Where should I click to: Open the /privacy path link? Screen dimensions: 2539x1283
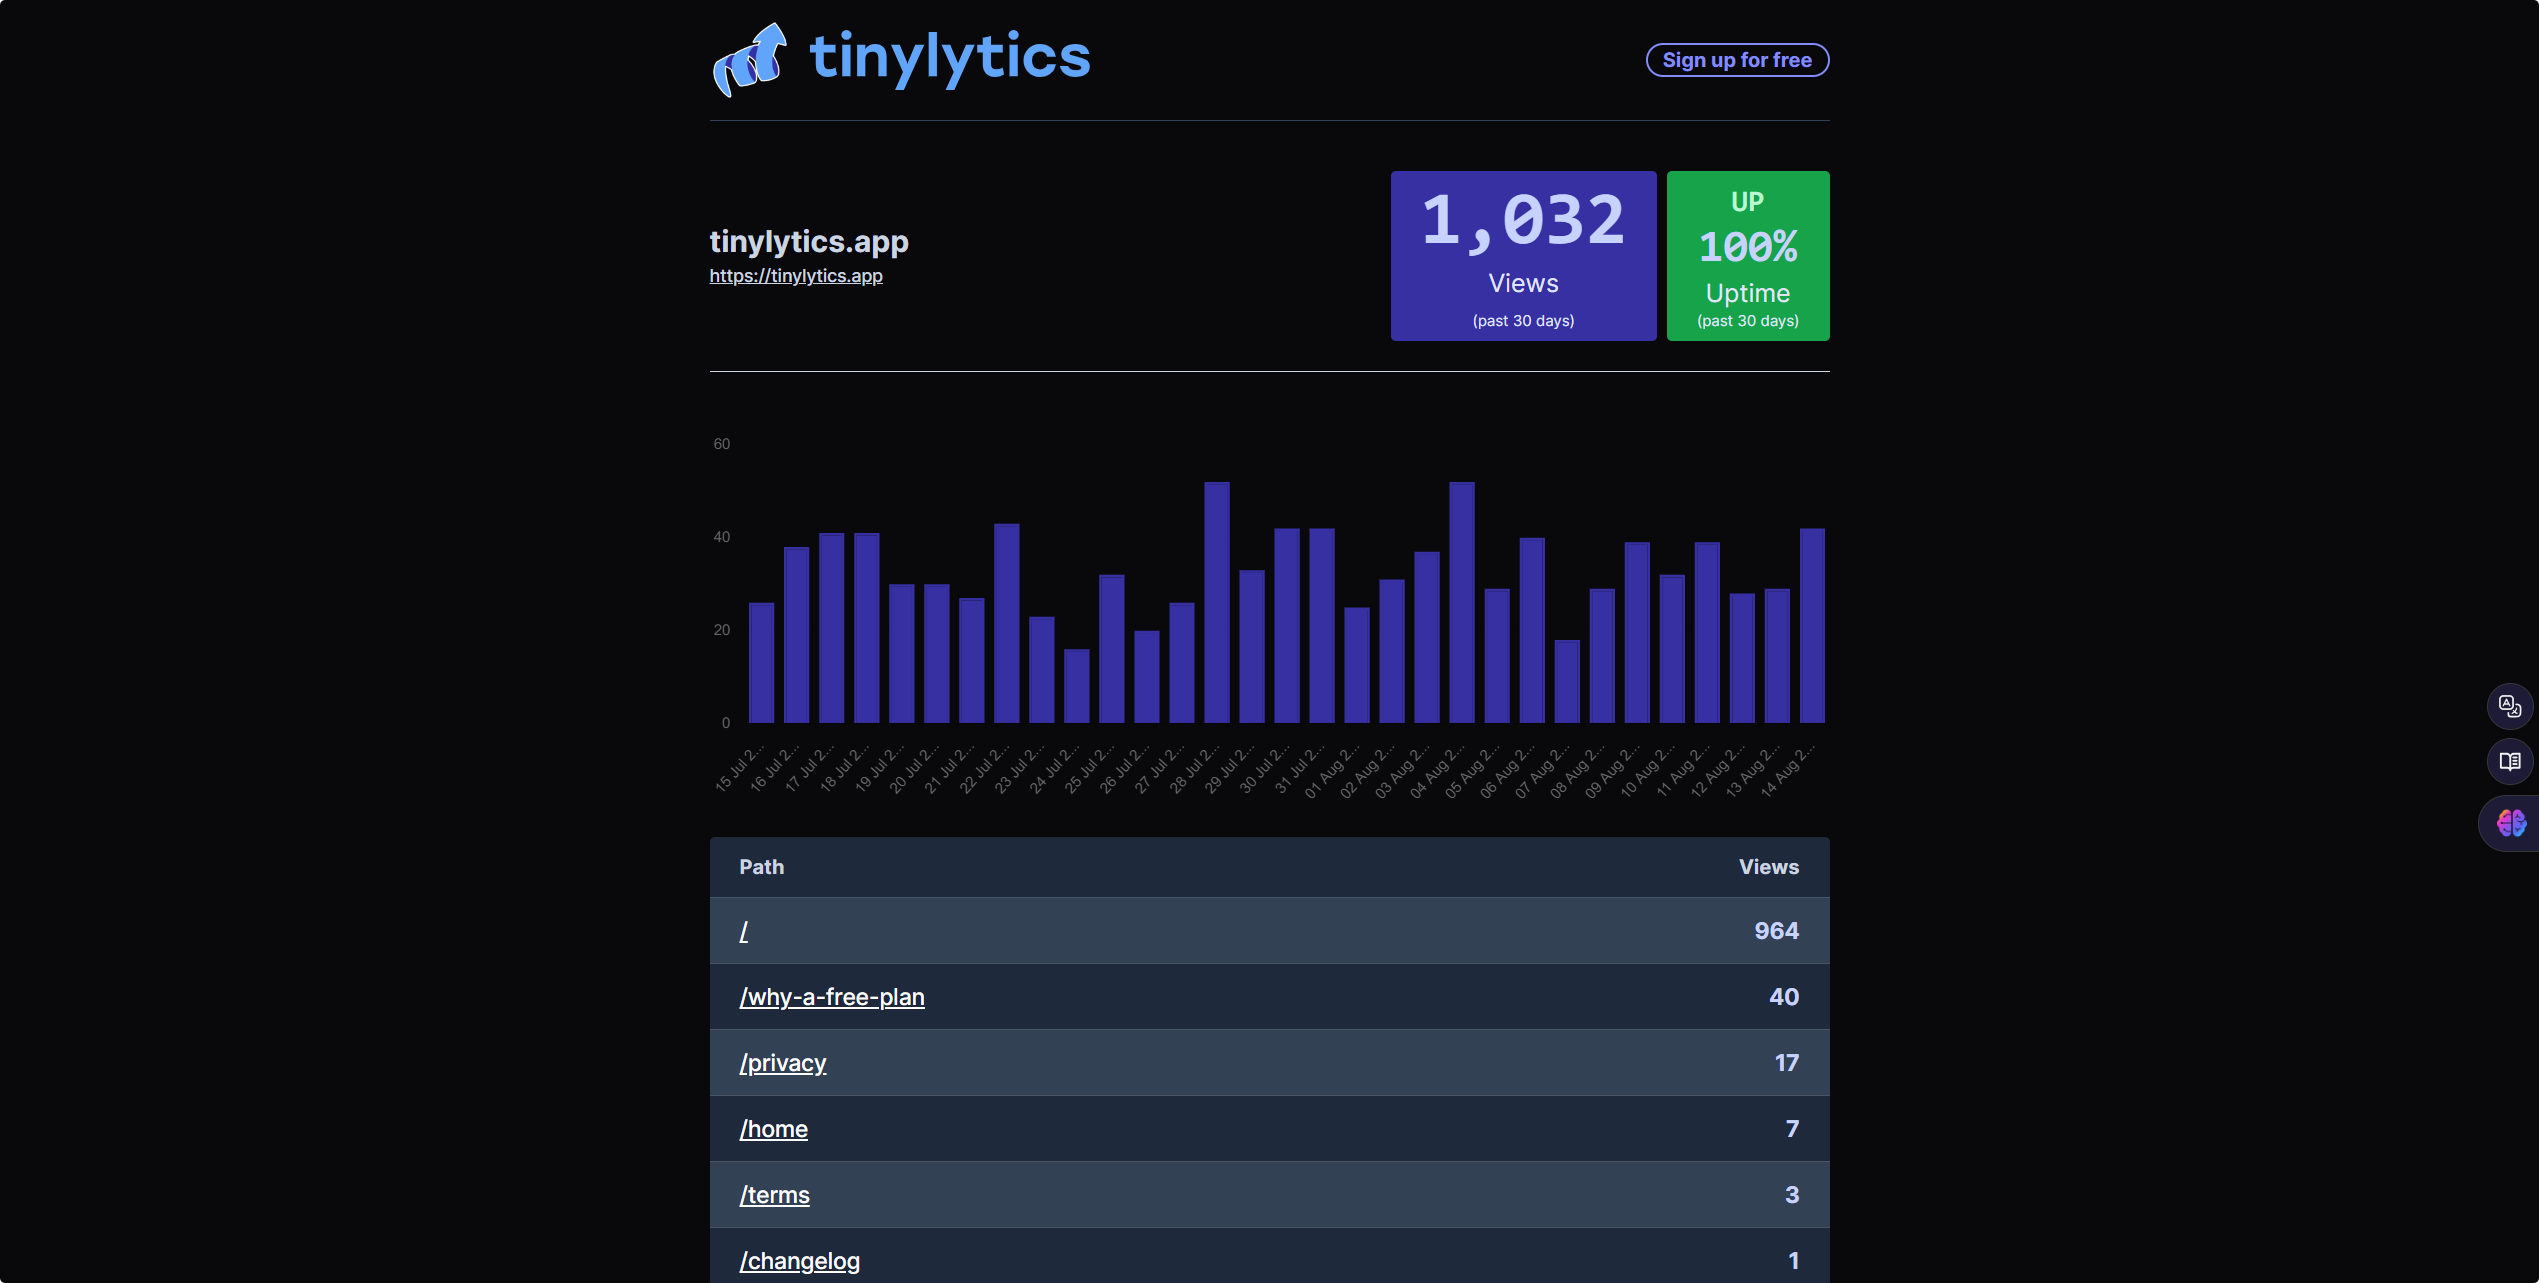pos(782,1063)
